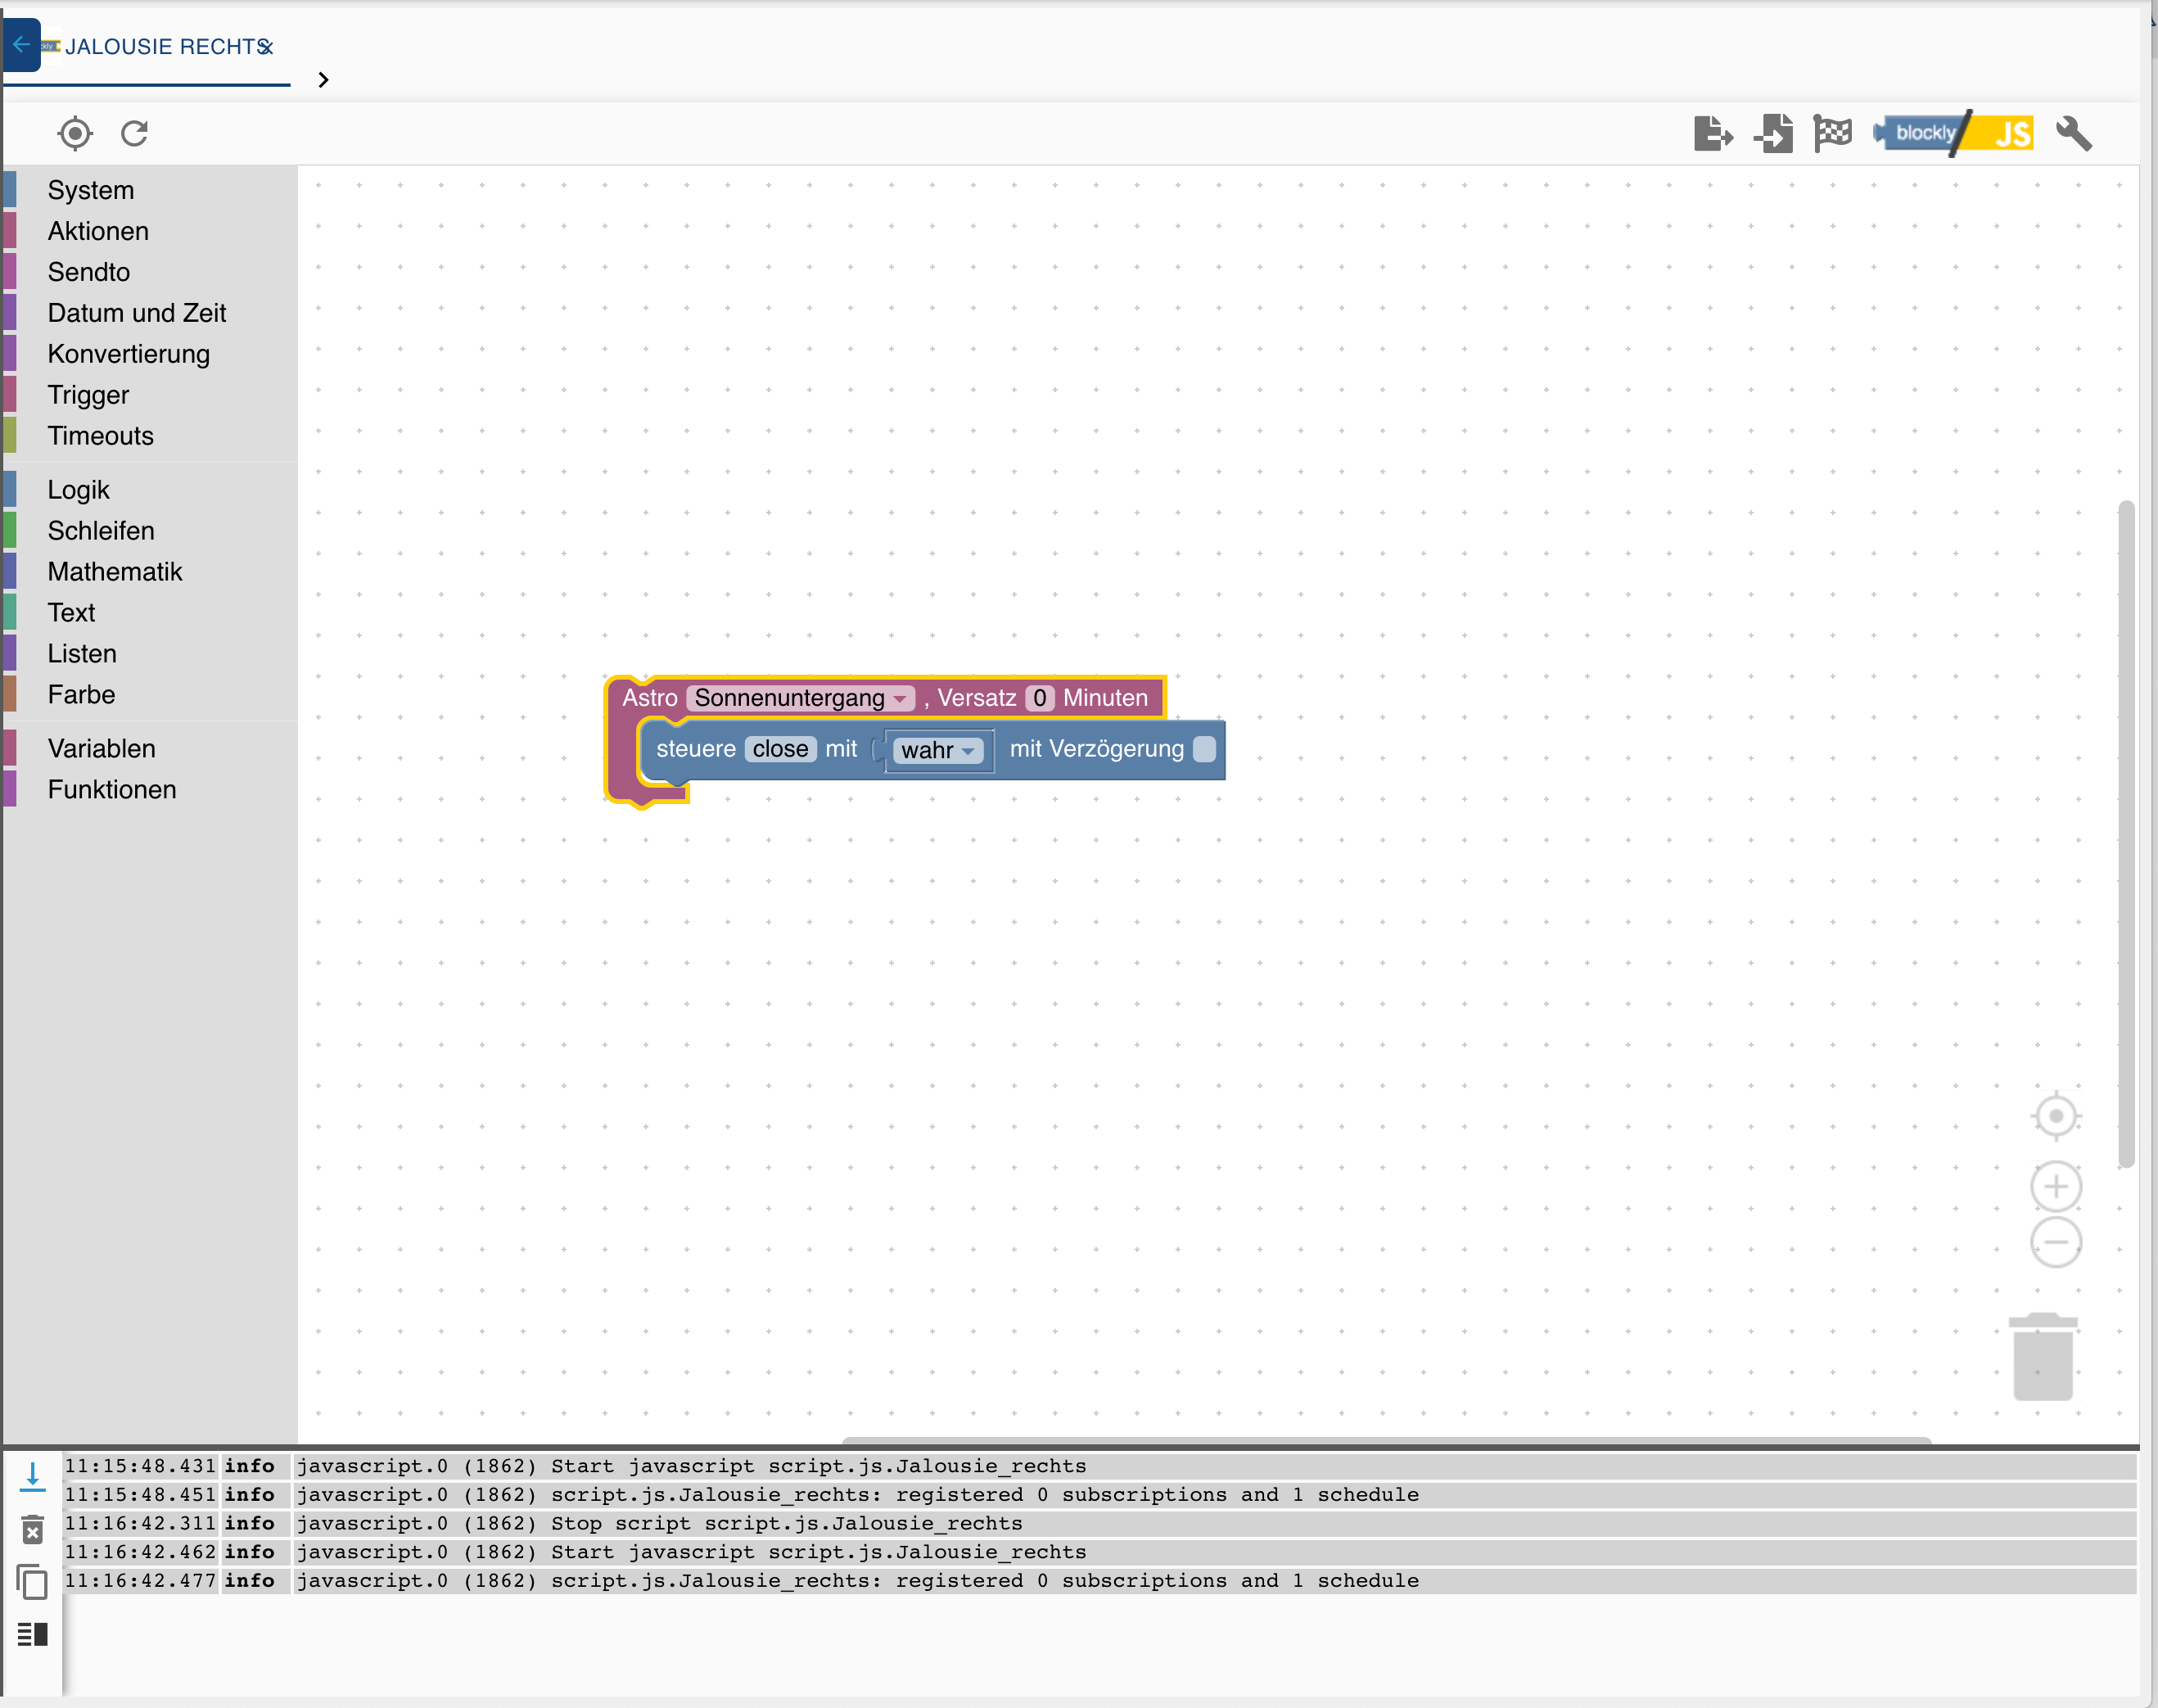Click the check blocks flag icon
This screenshot has width=2158, height=1708.
(1832, 133)
